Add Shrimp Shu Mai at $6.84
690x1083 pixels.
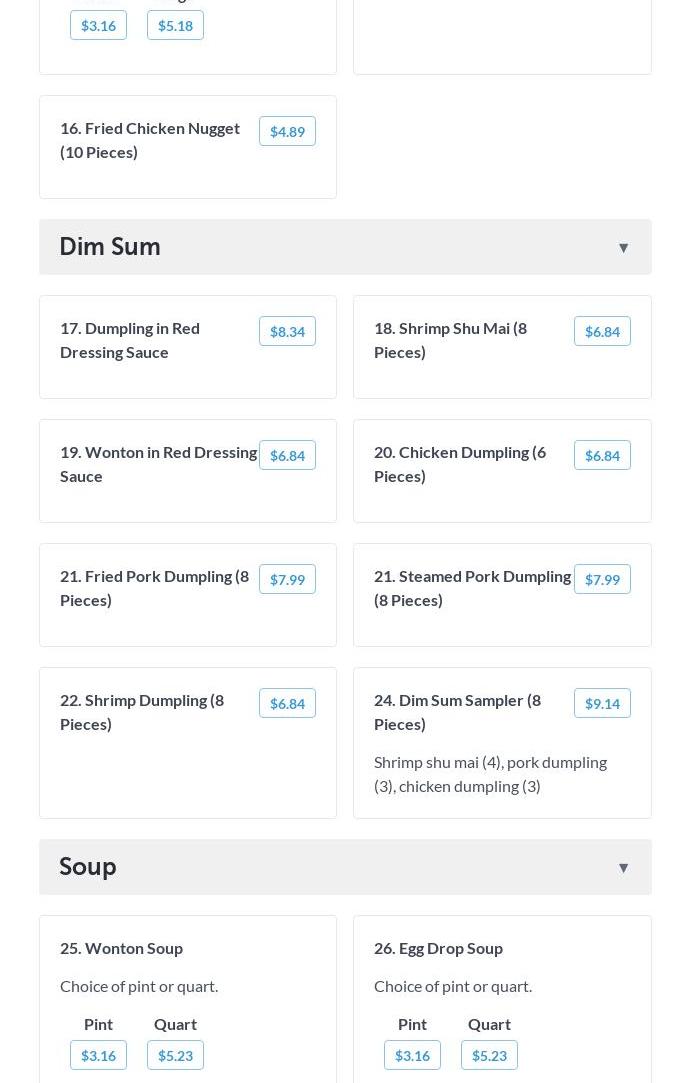(x=602, y=331)
